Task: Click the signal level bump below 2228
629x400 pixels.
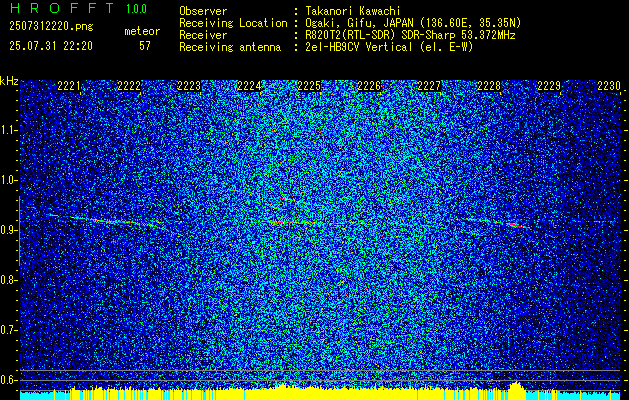Action: pos(517,388)
